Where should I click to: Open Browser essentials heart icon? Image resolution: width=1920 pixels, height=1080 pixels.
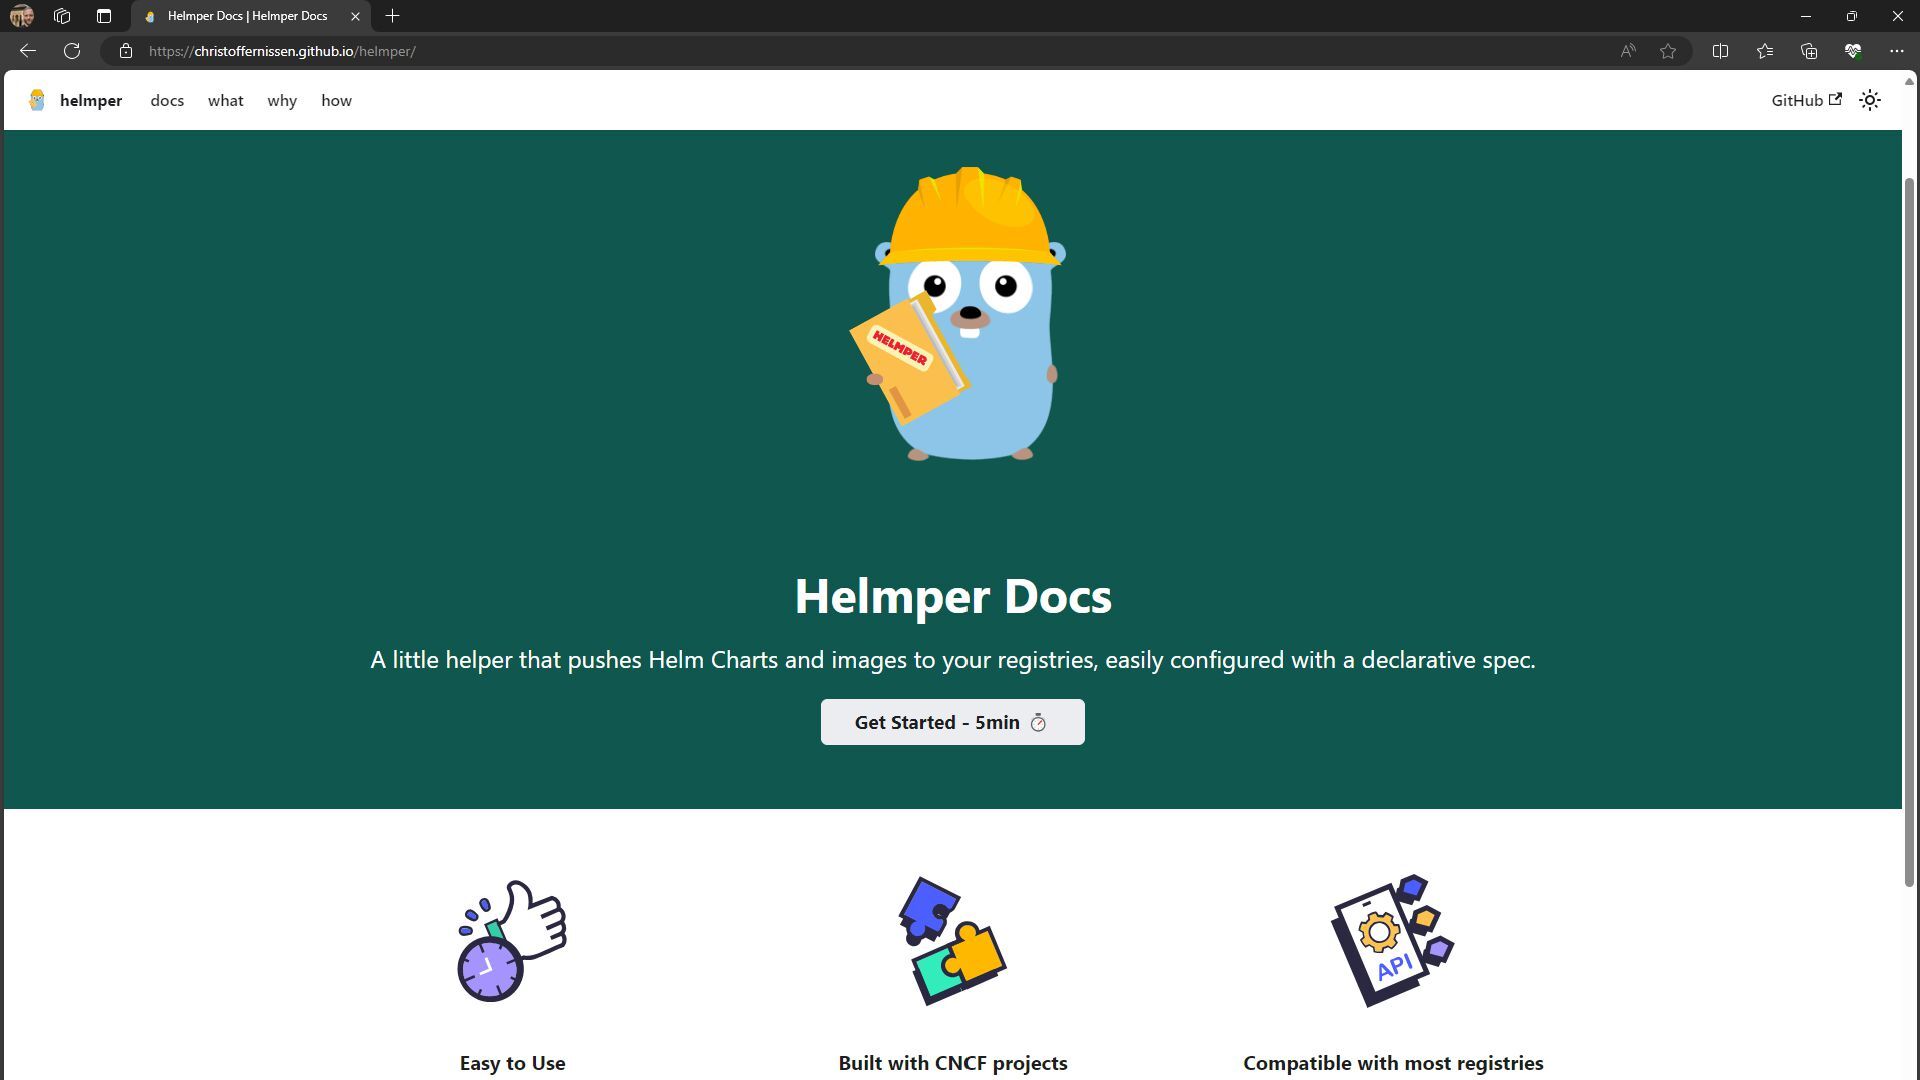pos(1852,51)
